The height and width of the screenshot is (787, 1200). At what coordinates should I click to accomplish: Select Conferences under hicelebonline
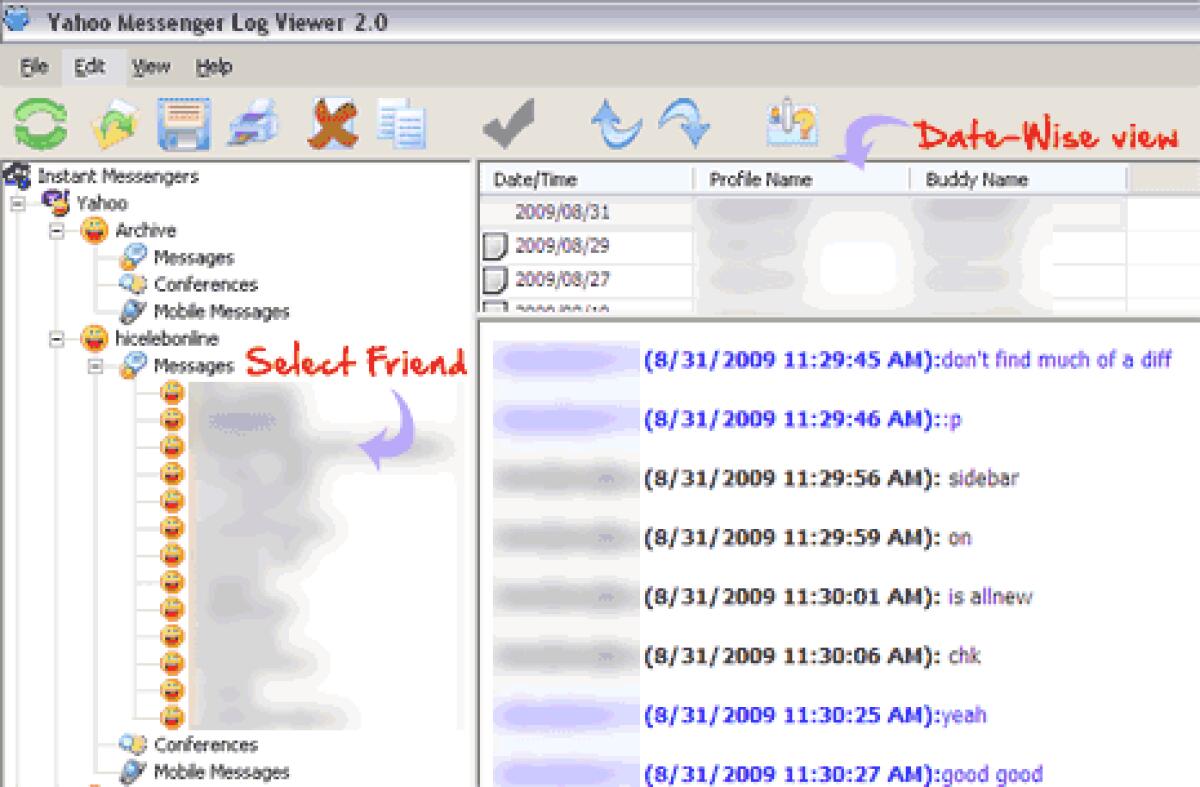pyautogui.click(x=206, y=745)
